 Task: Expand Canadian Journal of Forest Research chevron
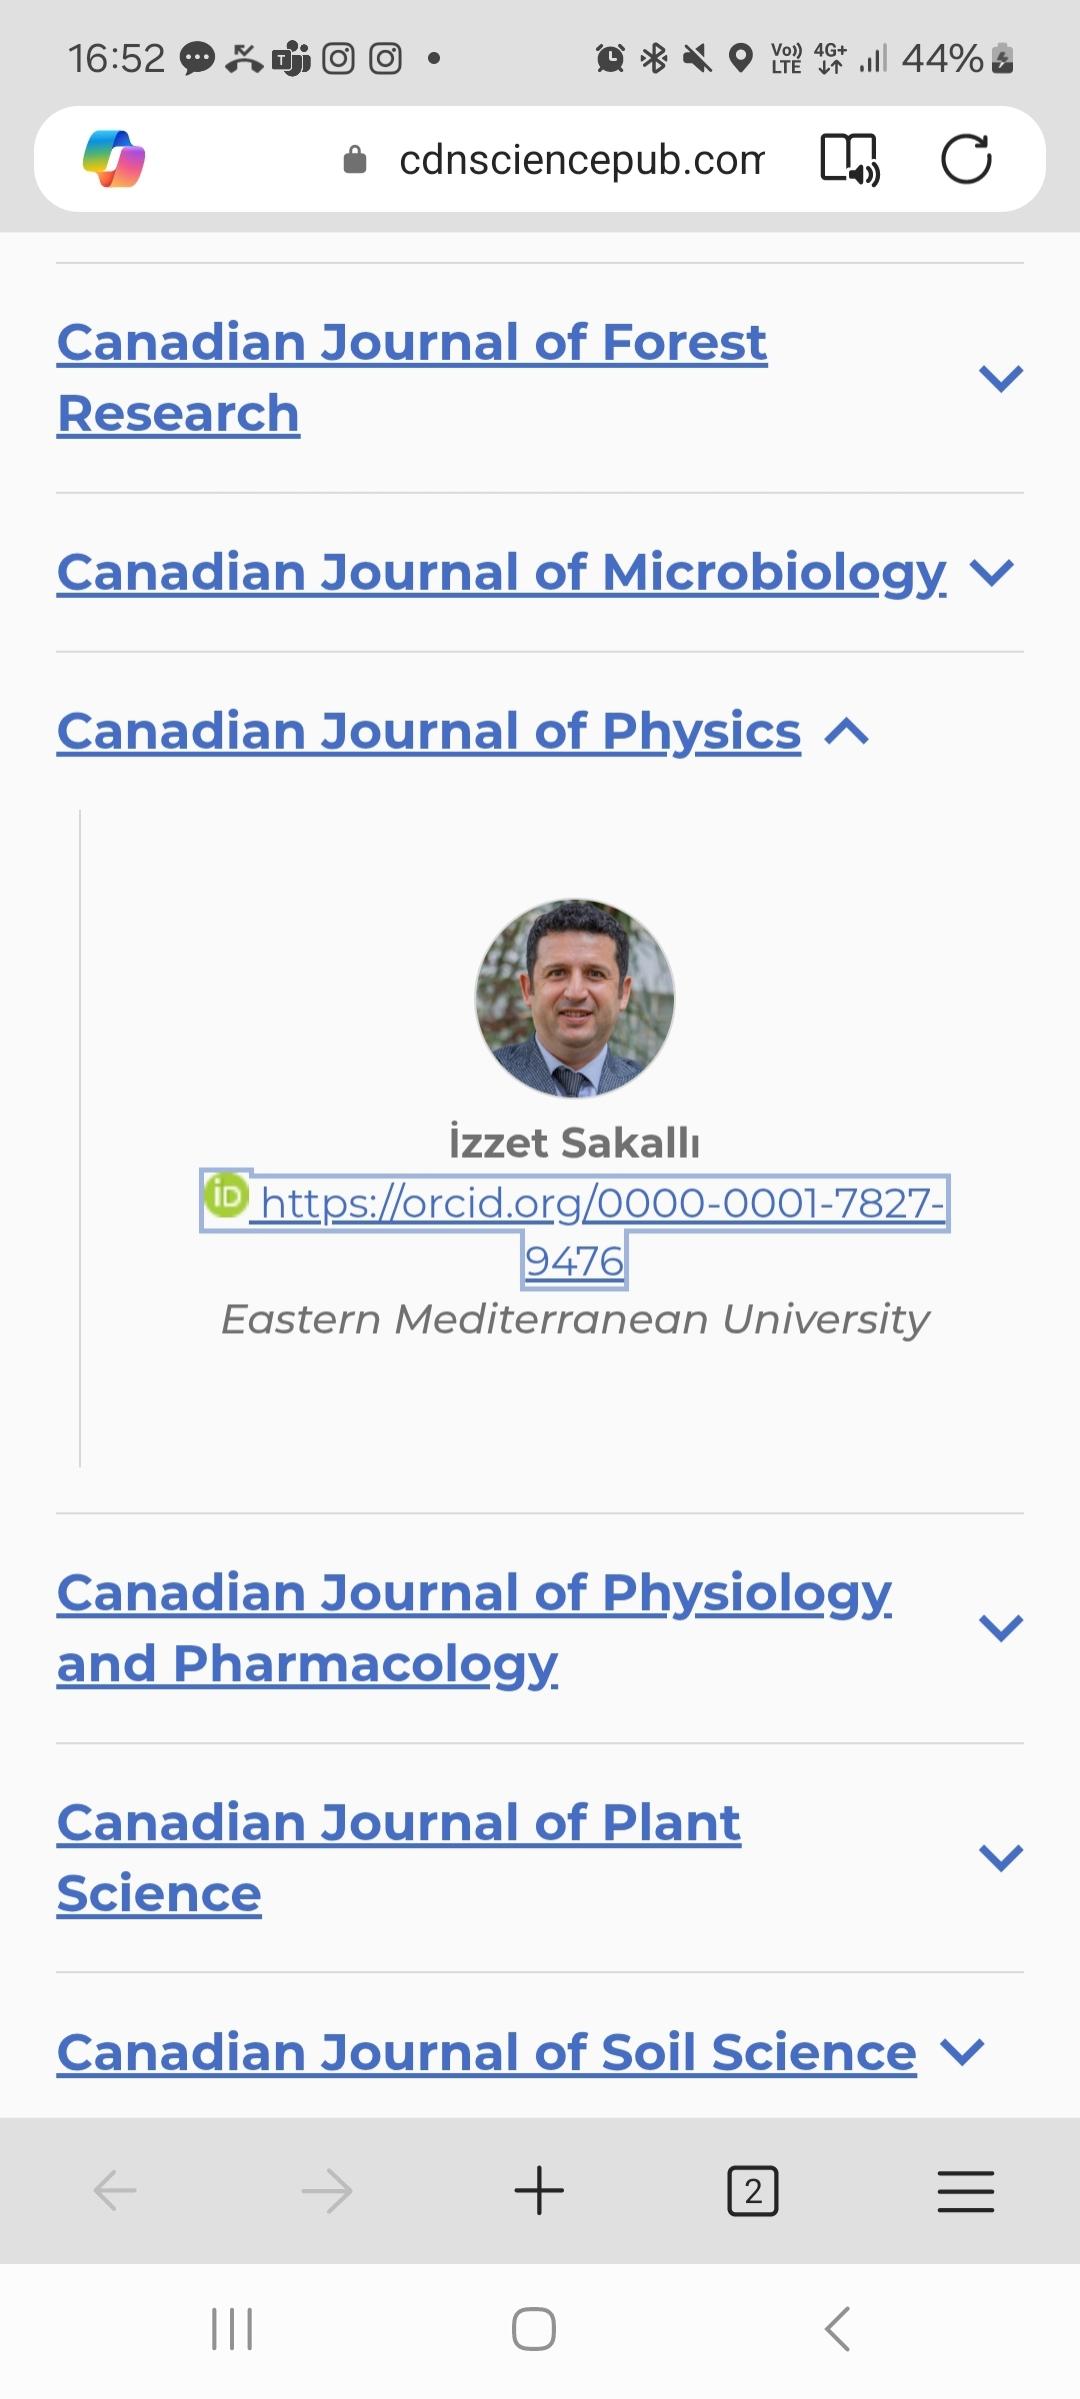(1000, 378)
